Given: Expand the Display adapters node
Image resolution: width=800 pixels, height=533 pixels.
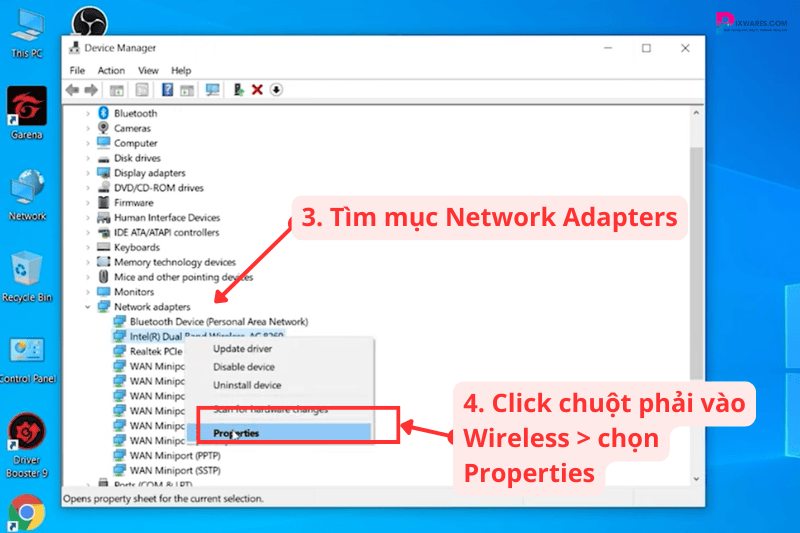Looking at the screenshot, I should [x=88, y=173].
